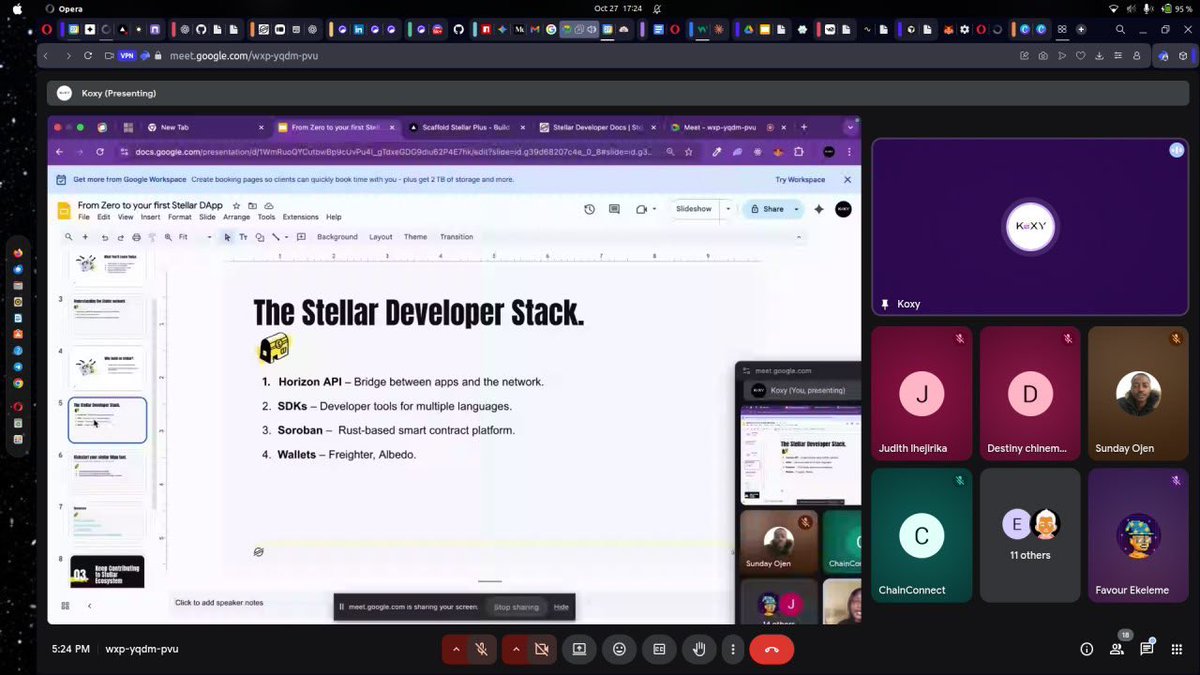Select Judith Ihejirika participant tile
Viewport: 1200px width, 675px height.
(x=921, y=392)
